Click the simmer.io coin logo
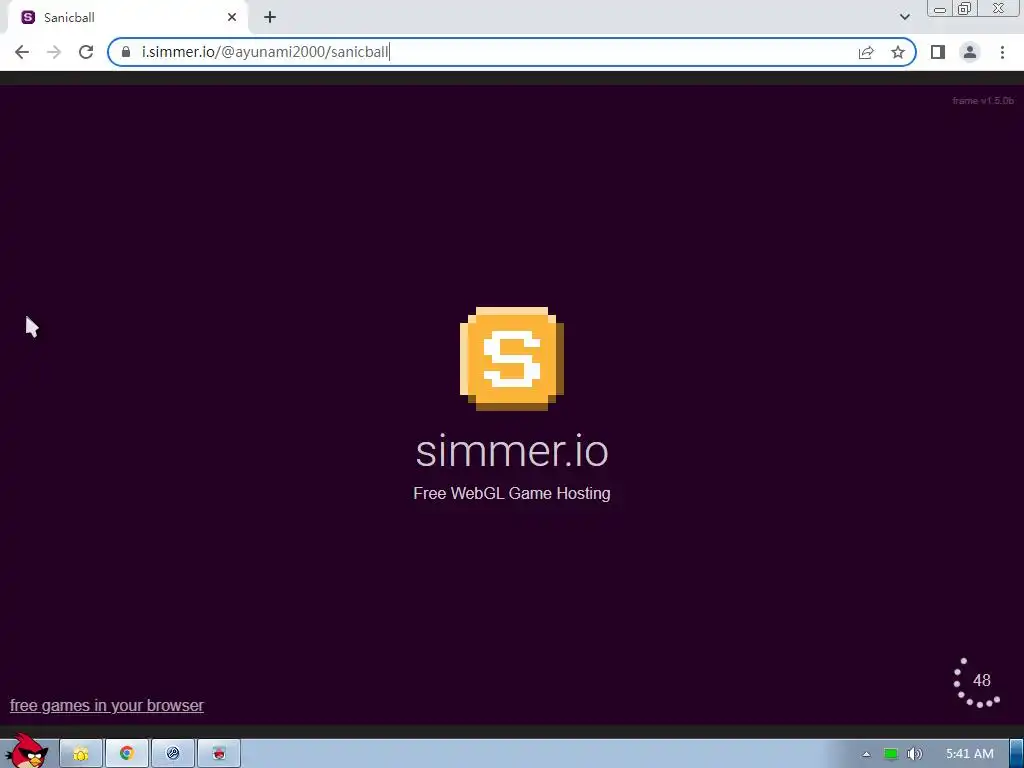 pos(512,359)
